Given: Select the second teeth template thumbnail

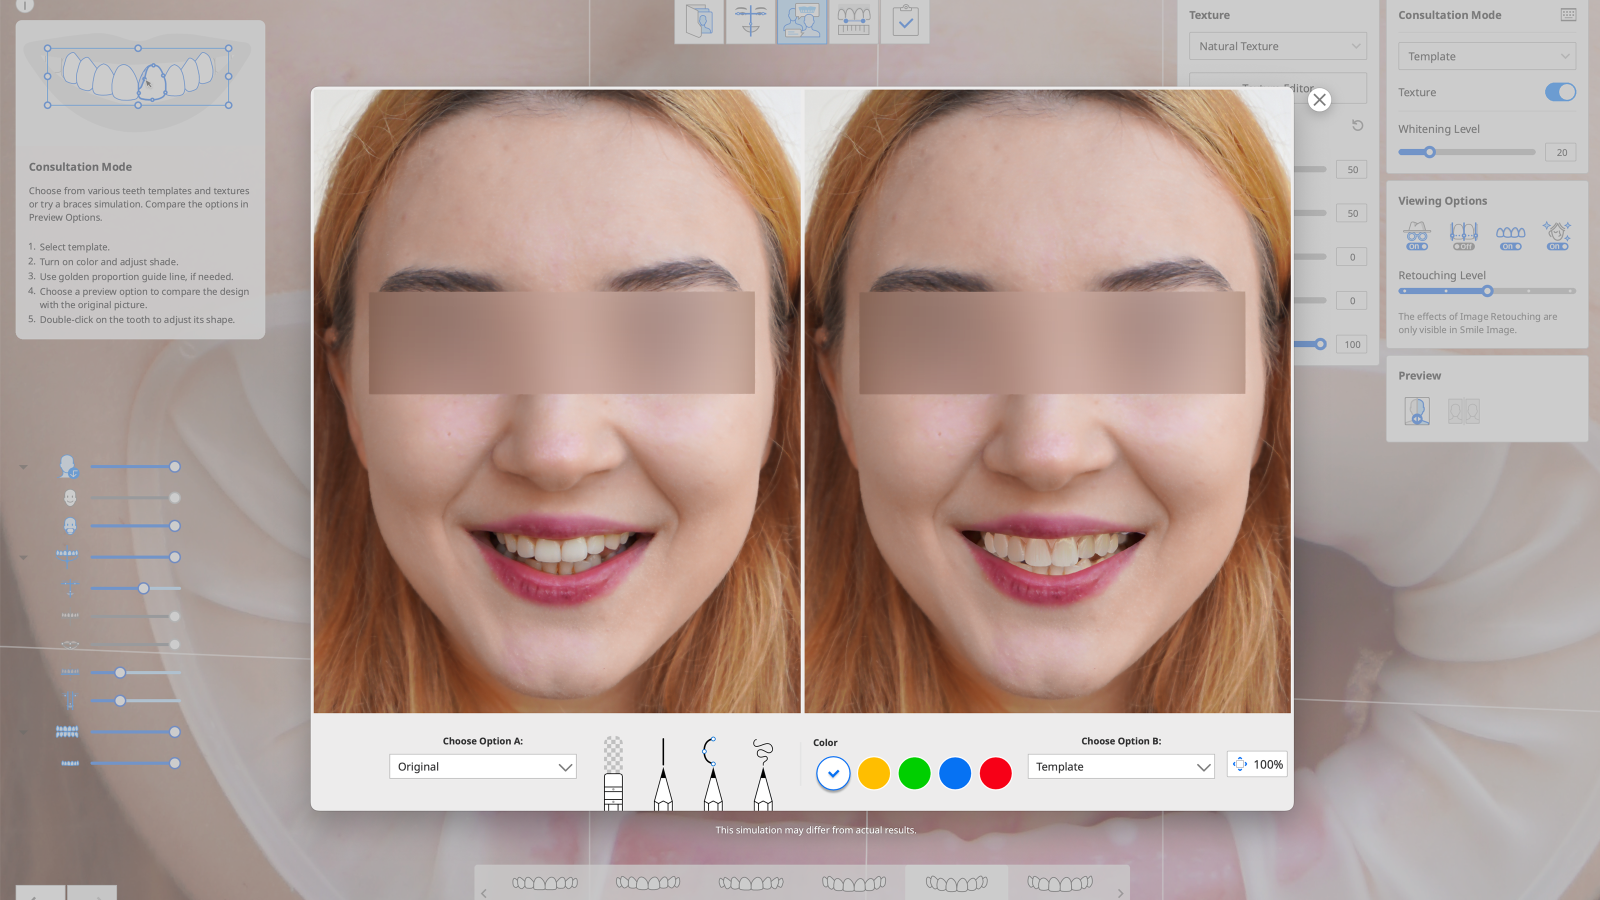Looking at the screenshot, I should [x=648, y=883].
